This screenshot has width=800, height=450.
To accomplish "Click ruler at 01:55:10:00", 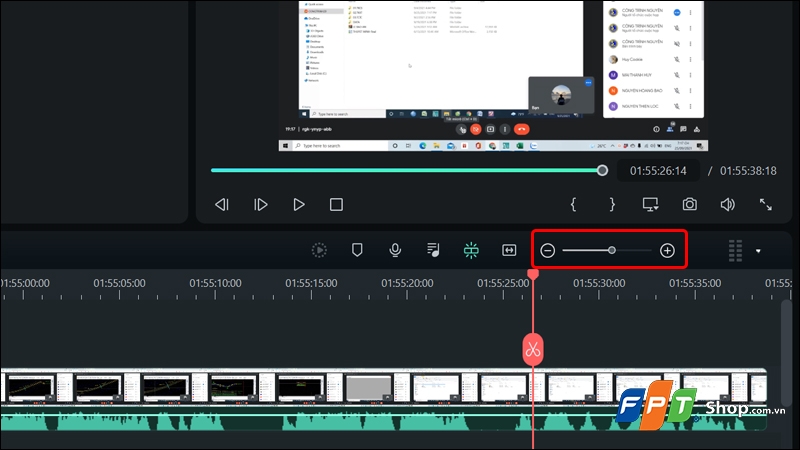I will pos(215,283).
